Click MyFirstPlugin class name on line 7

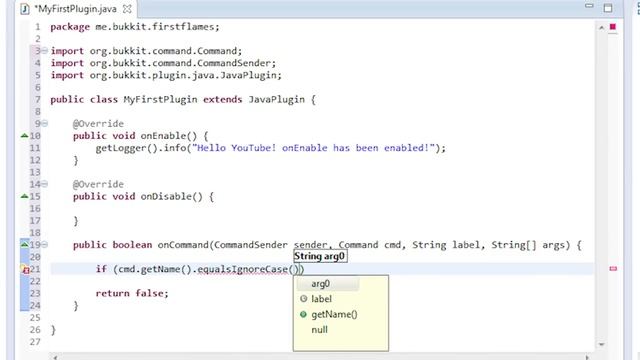[x=160, y=100]
